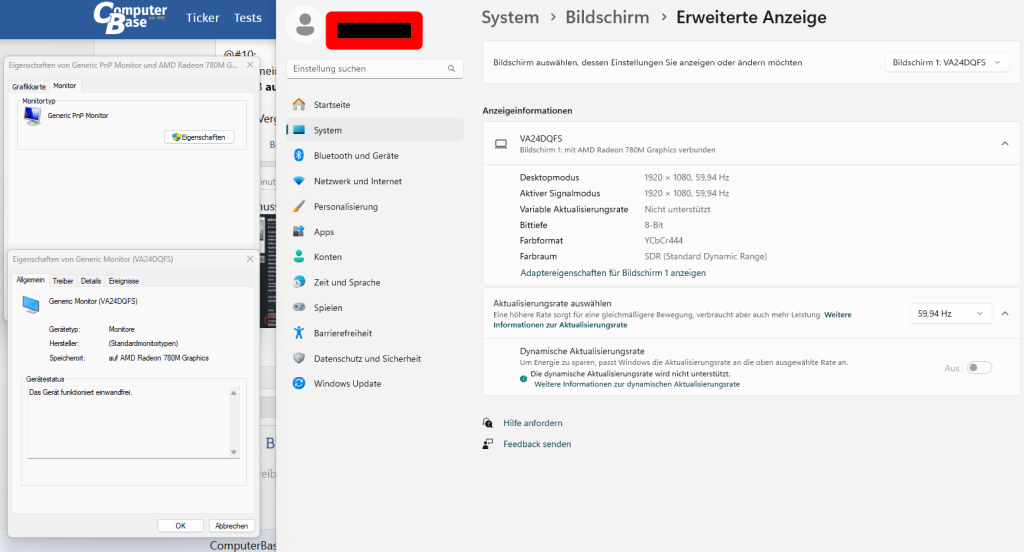
Task: Select the Konten settings entry
Action: click(x=375, y=257)
